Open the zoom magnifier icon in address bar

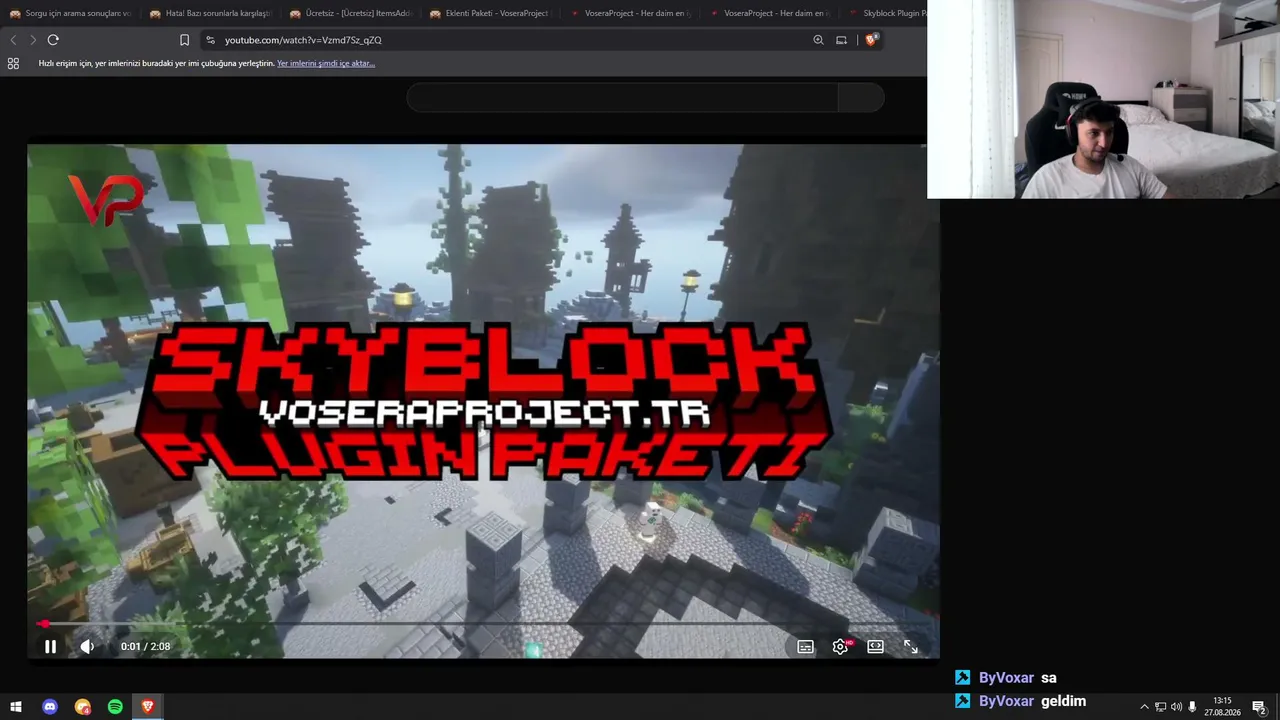[818, 40]
